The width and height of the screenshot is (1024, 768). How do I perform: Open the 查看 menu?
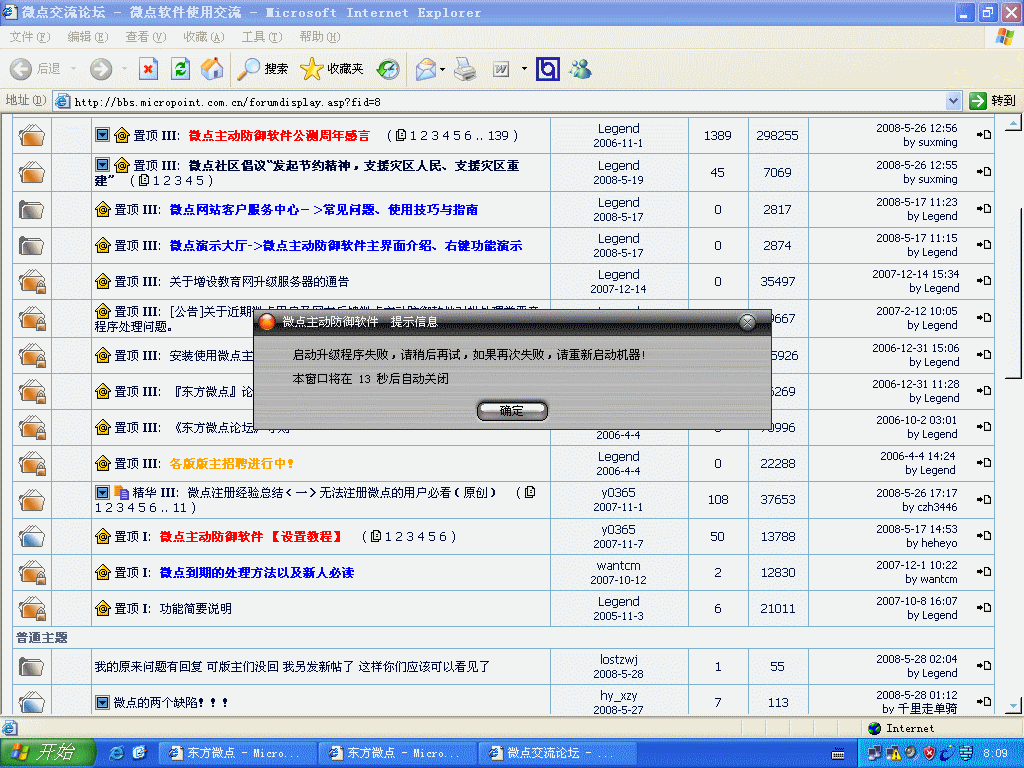(145, 37)
